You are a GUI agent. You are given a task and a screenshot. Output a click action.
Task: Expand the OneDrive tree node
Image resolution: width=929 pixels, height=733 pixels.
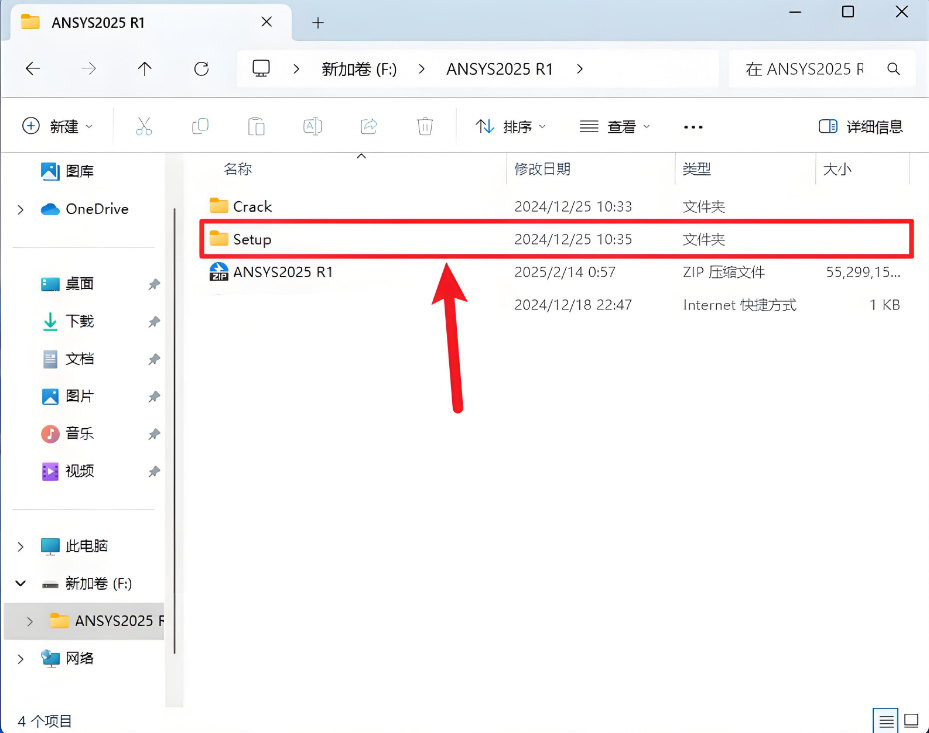click(x=21, y=209)
